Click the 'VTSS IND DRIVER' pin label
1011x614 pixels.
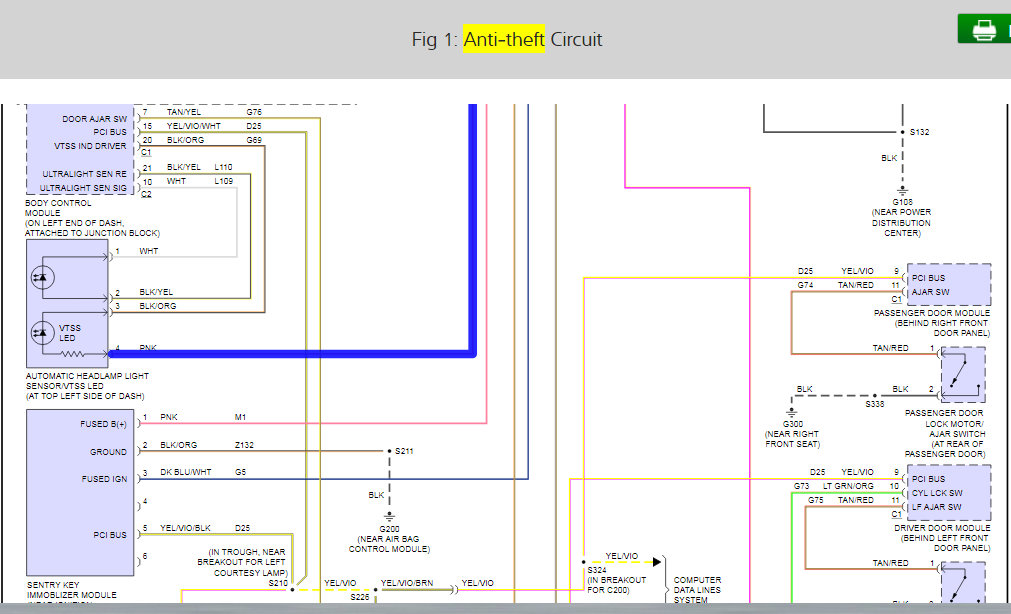pyautogui.click(x=90, y=146)
